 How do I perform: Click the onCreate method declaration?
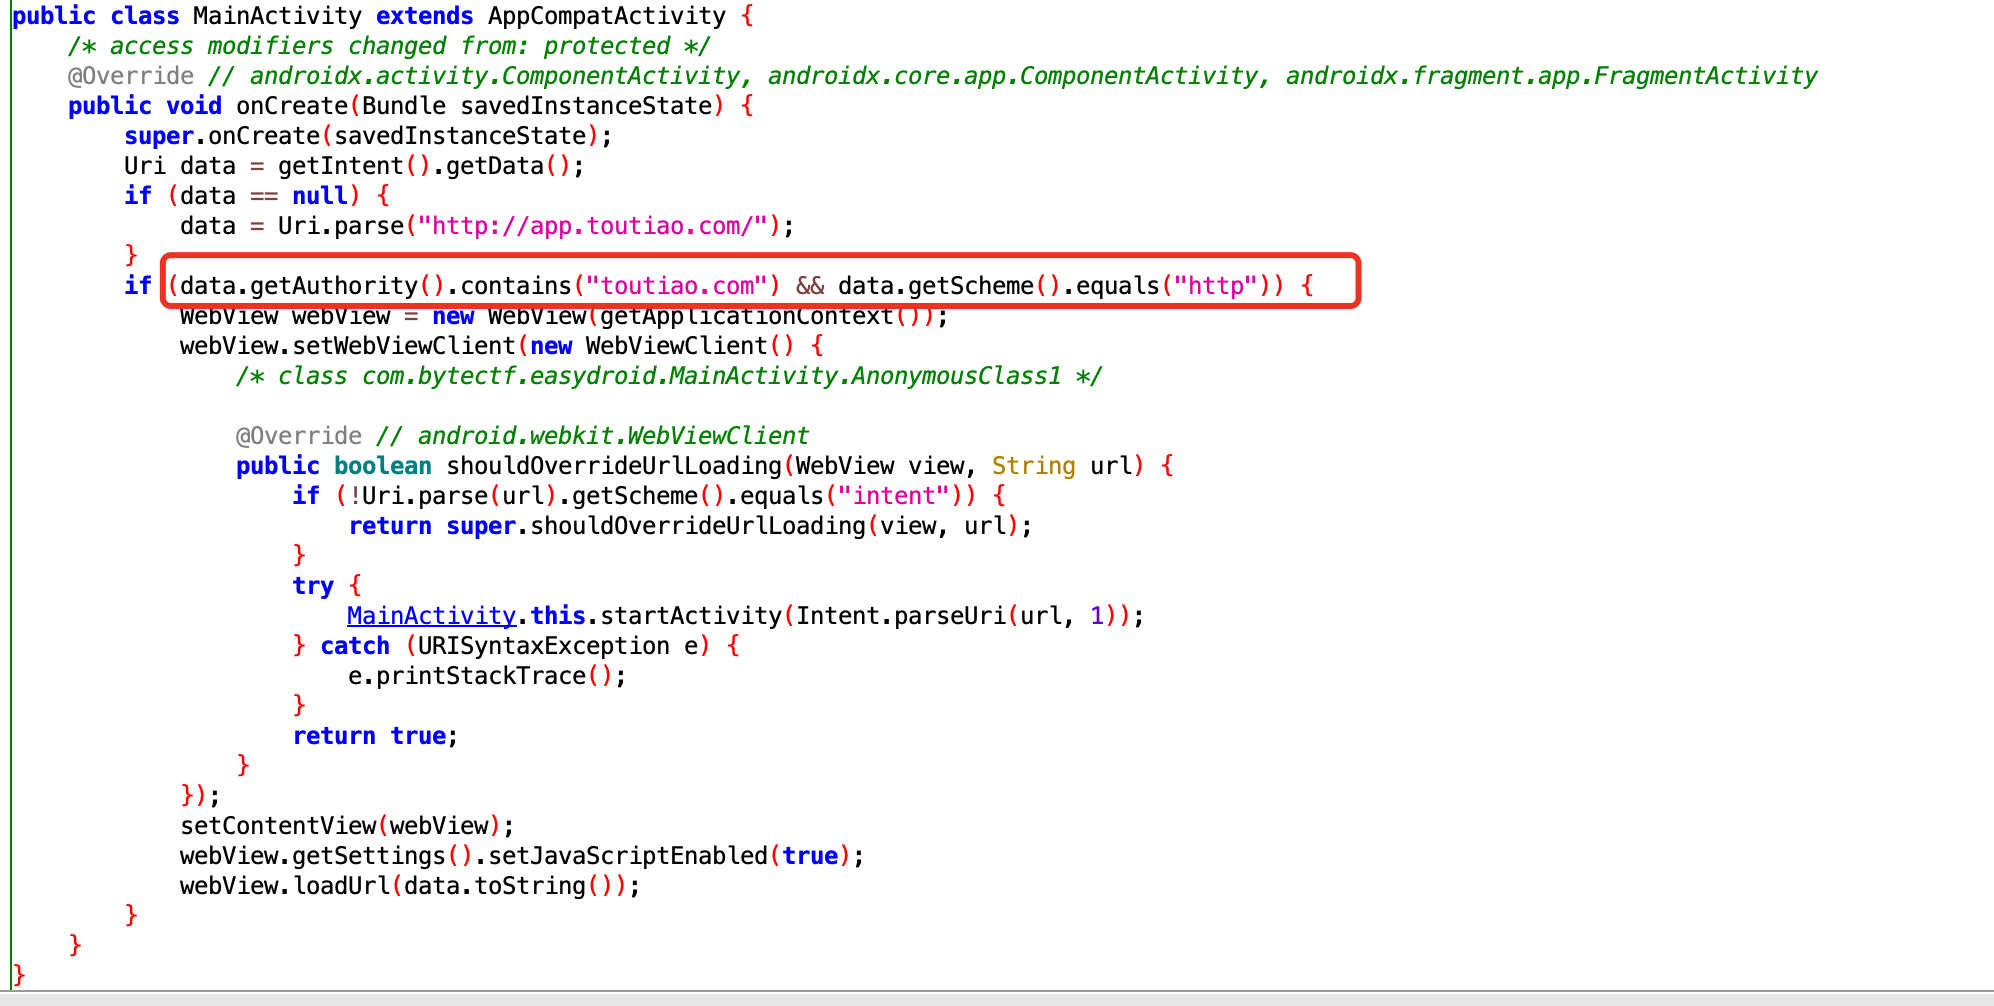click(411, 106)
